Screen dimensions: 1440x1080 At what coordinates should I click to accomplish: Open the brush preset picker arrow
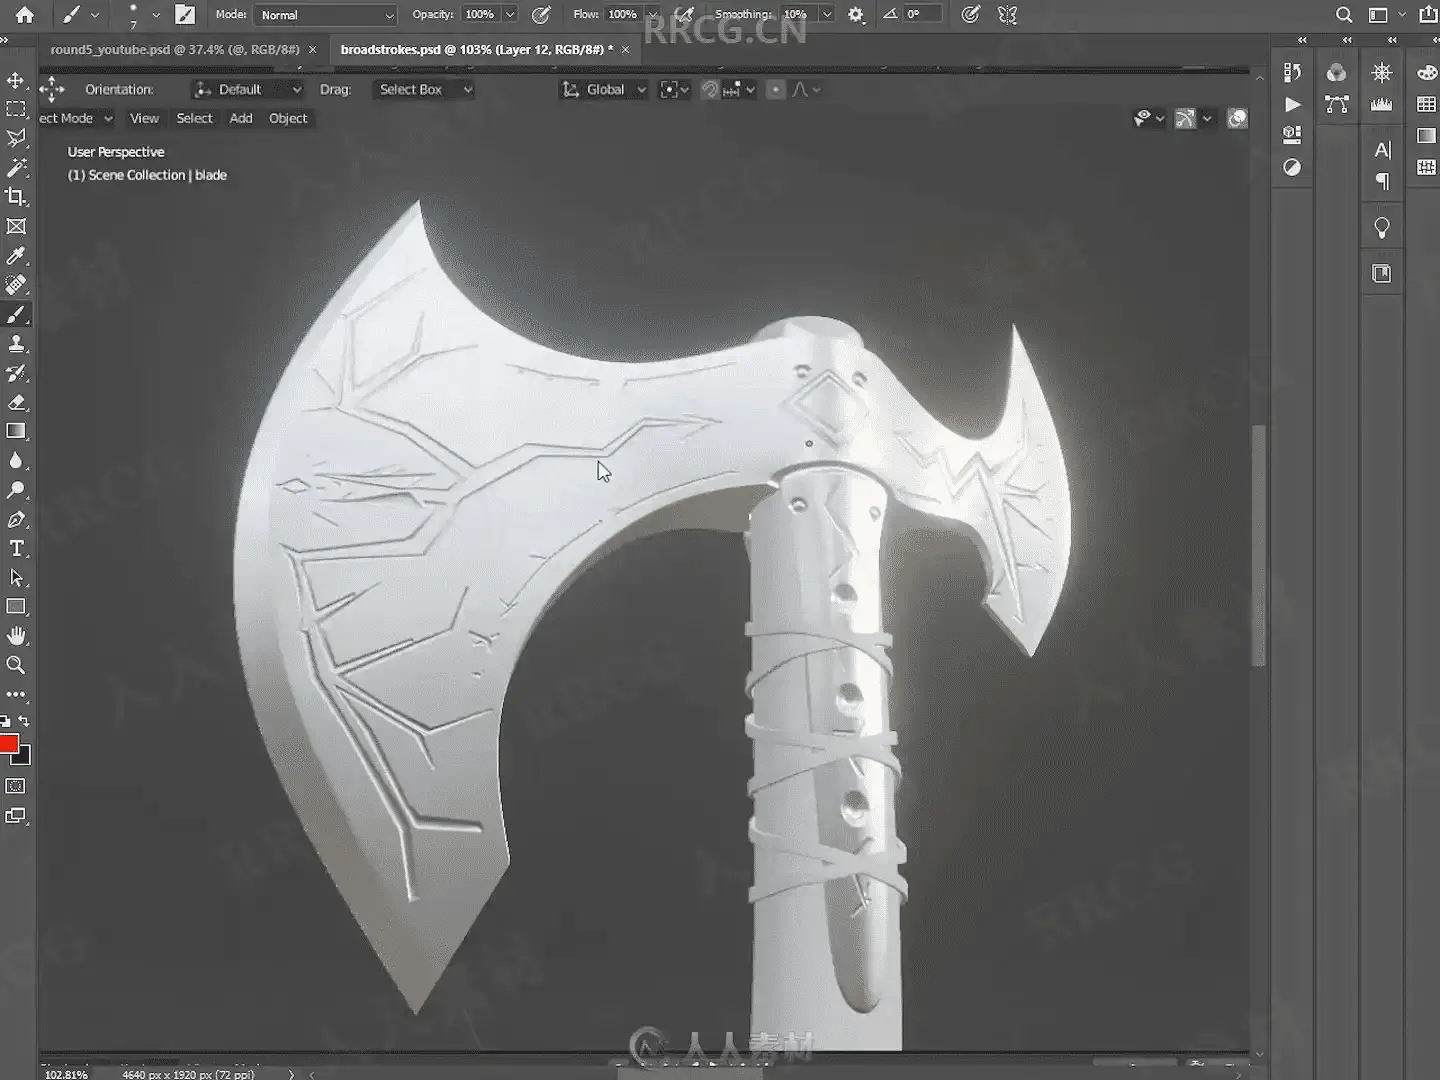coord(156,15)
